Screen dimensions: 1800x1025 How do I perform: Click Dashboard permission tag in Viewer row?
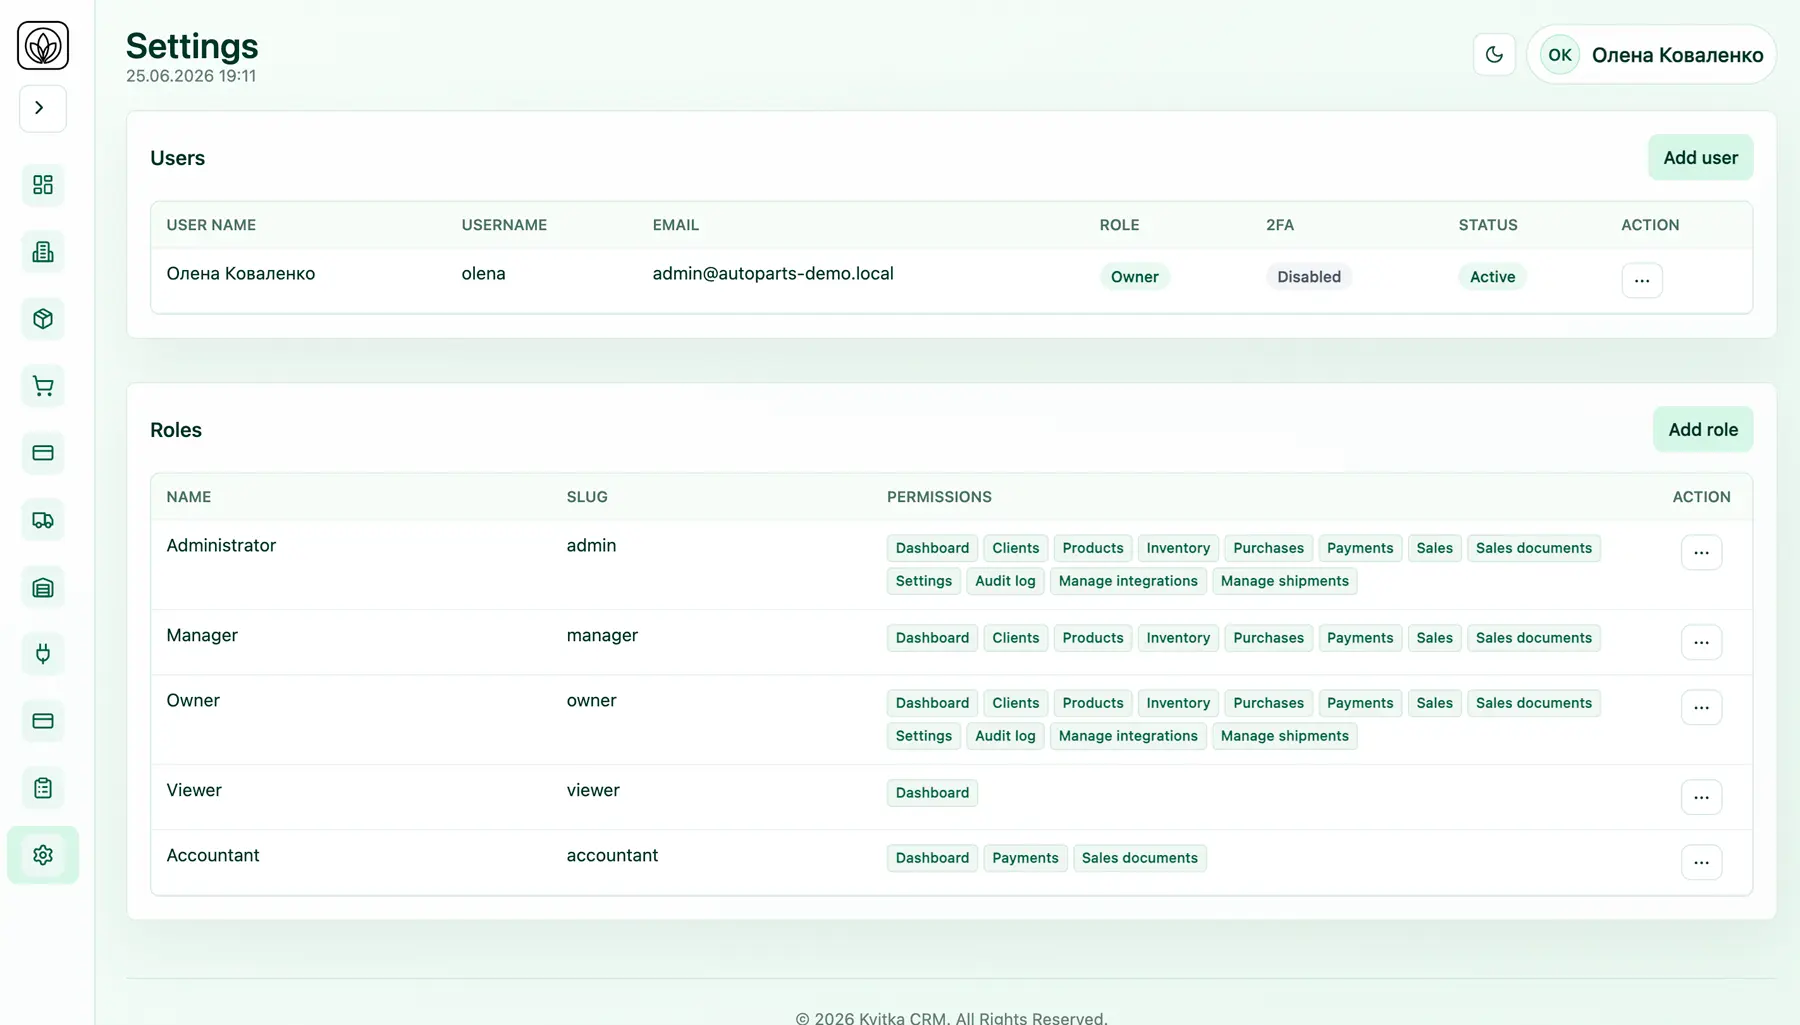[x=932, y=793]
